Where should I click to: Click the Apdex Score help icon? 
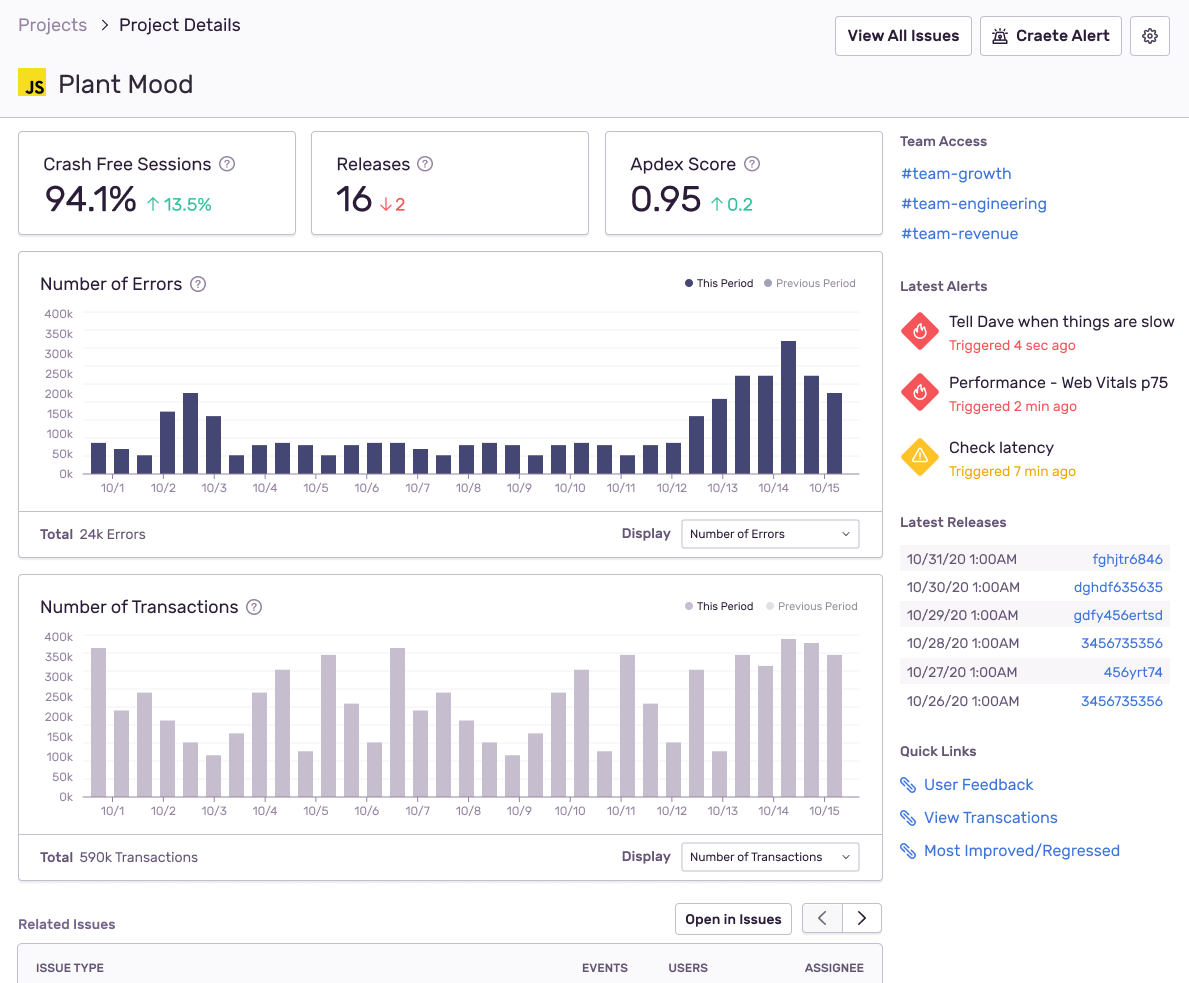(x=751, y=164)
